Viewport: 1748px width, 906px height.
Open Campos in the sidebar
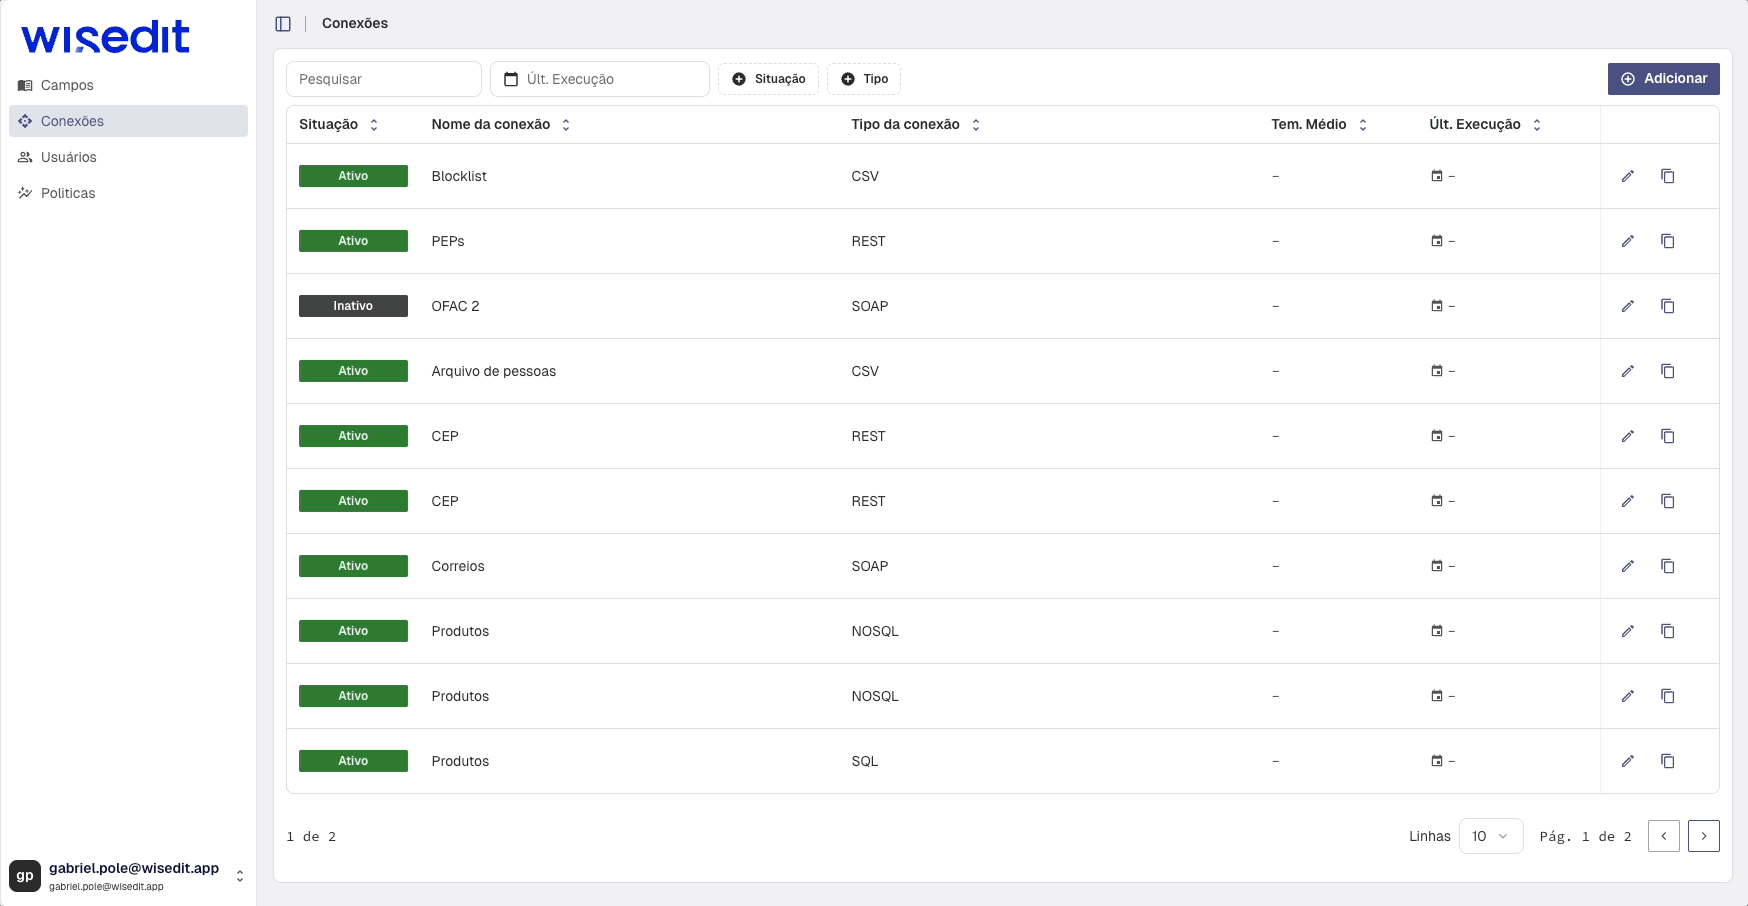pyautogui.click(x=67, y=86)
